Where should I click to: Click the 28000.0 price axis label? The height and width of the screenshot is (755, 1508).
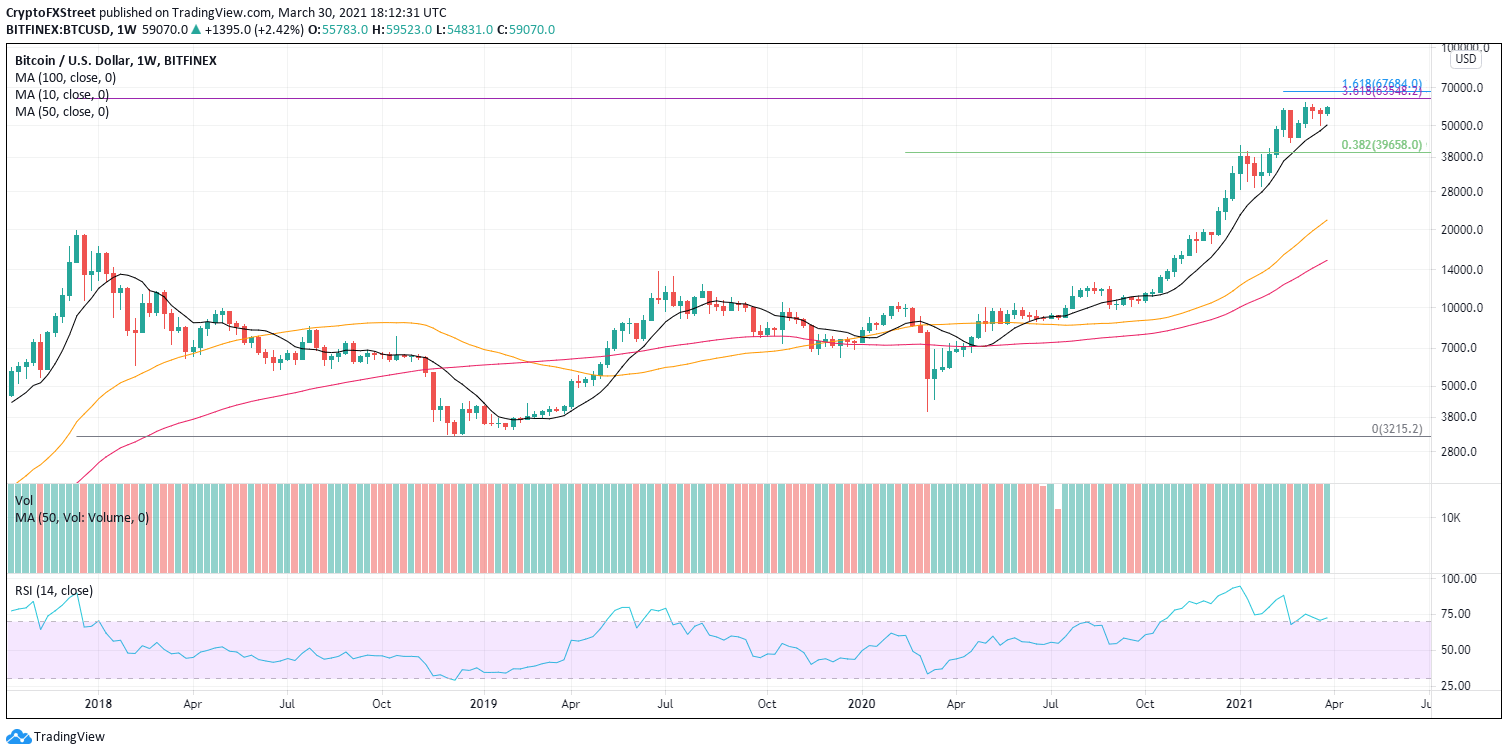click(x=1461, y=192)
